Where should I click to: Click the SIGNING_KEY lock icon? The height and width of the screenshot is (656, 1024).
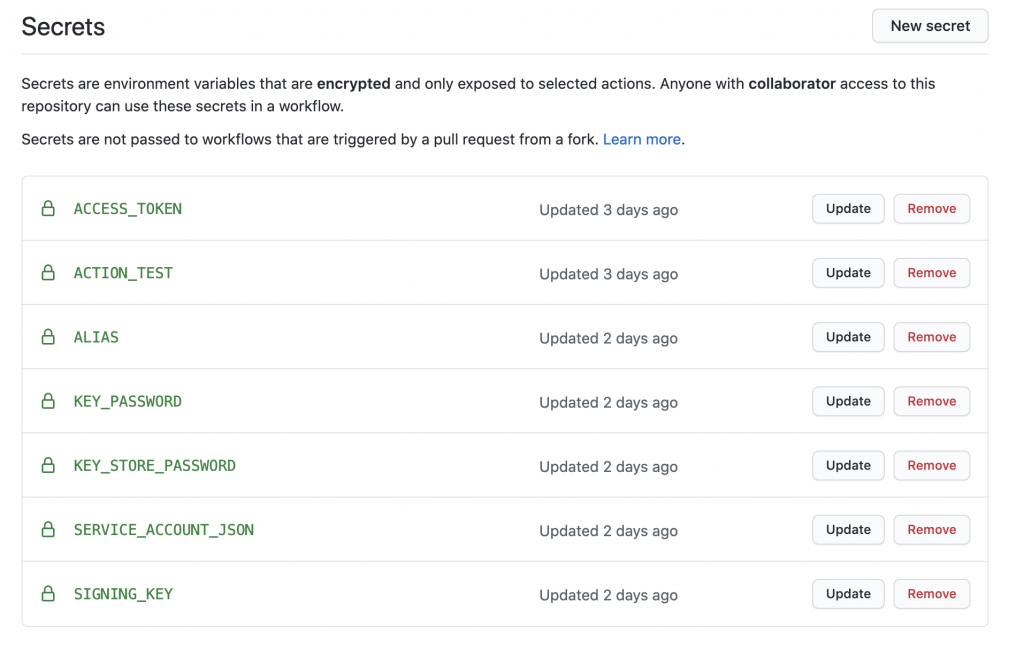coord(48,594)
